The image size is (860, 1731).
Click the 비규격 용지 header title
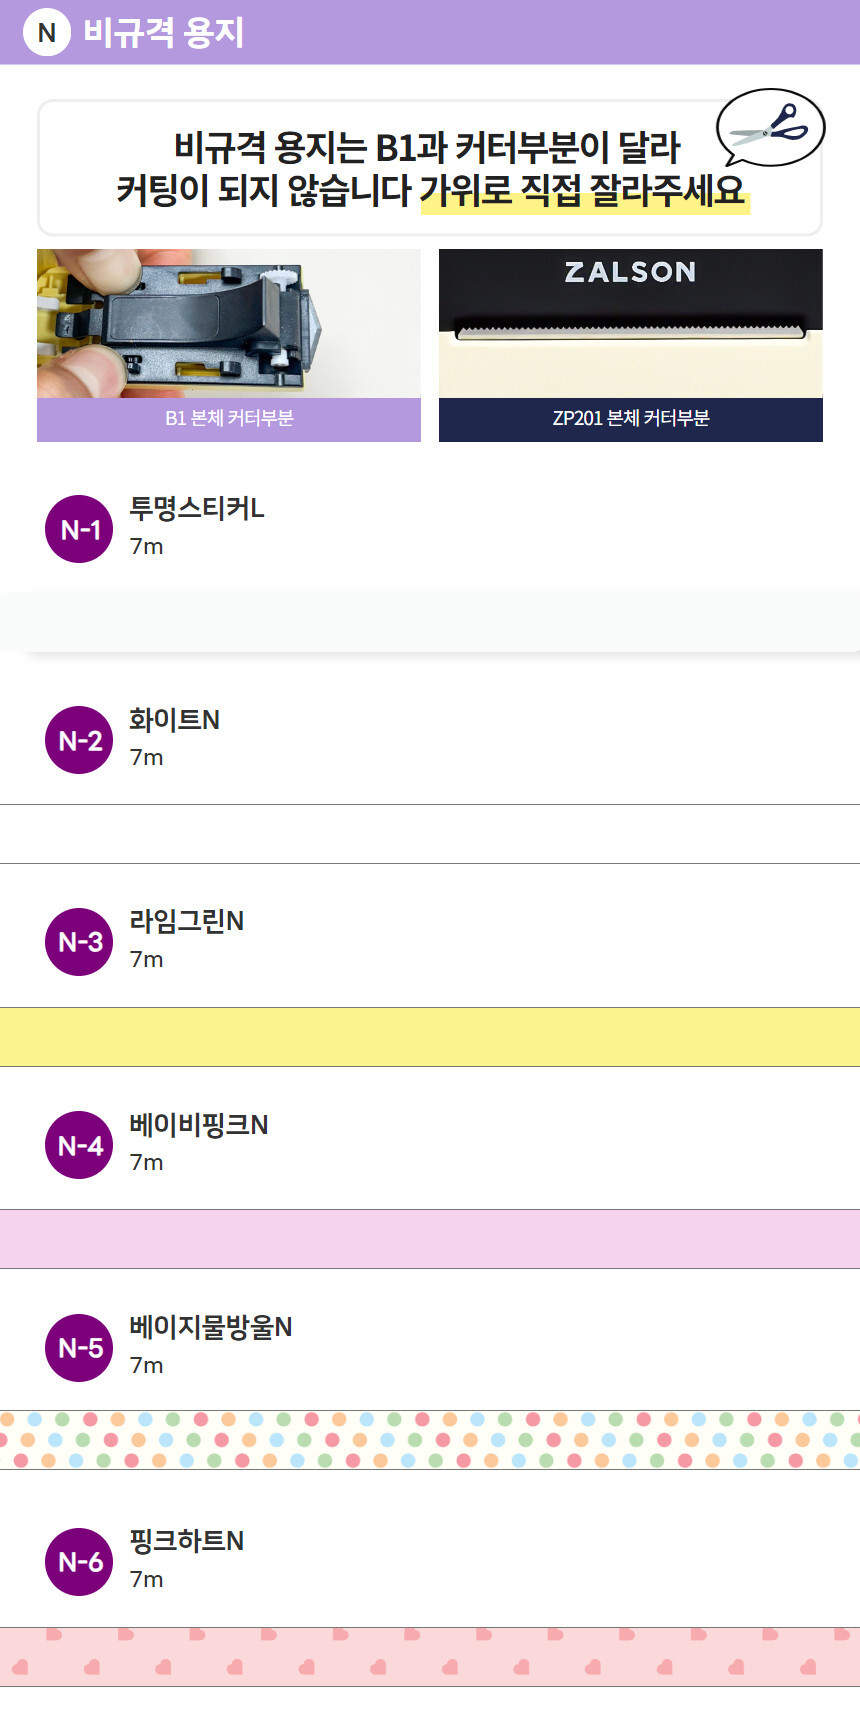point(164,33)
